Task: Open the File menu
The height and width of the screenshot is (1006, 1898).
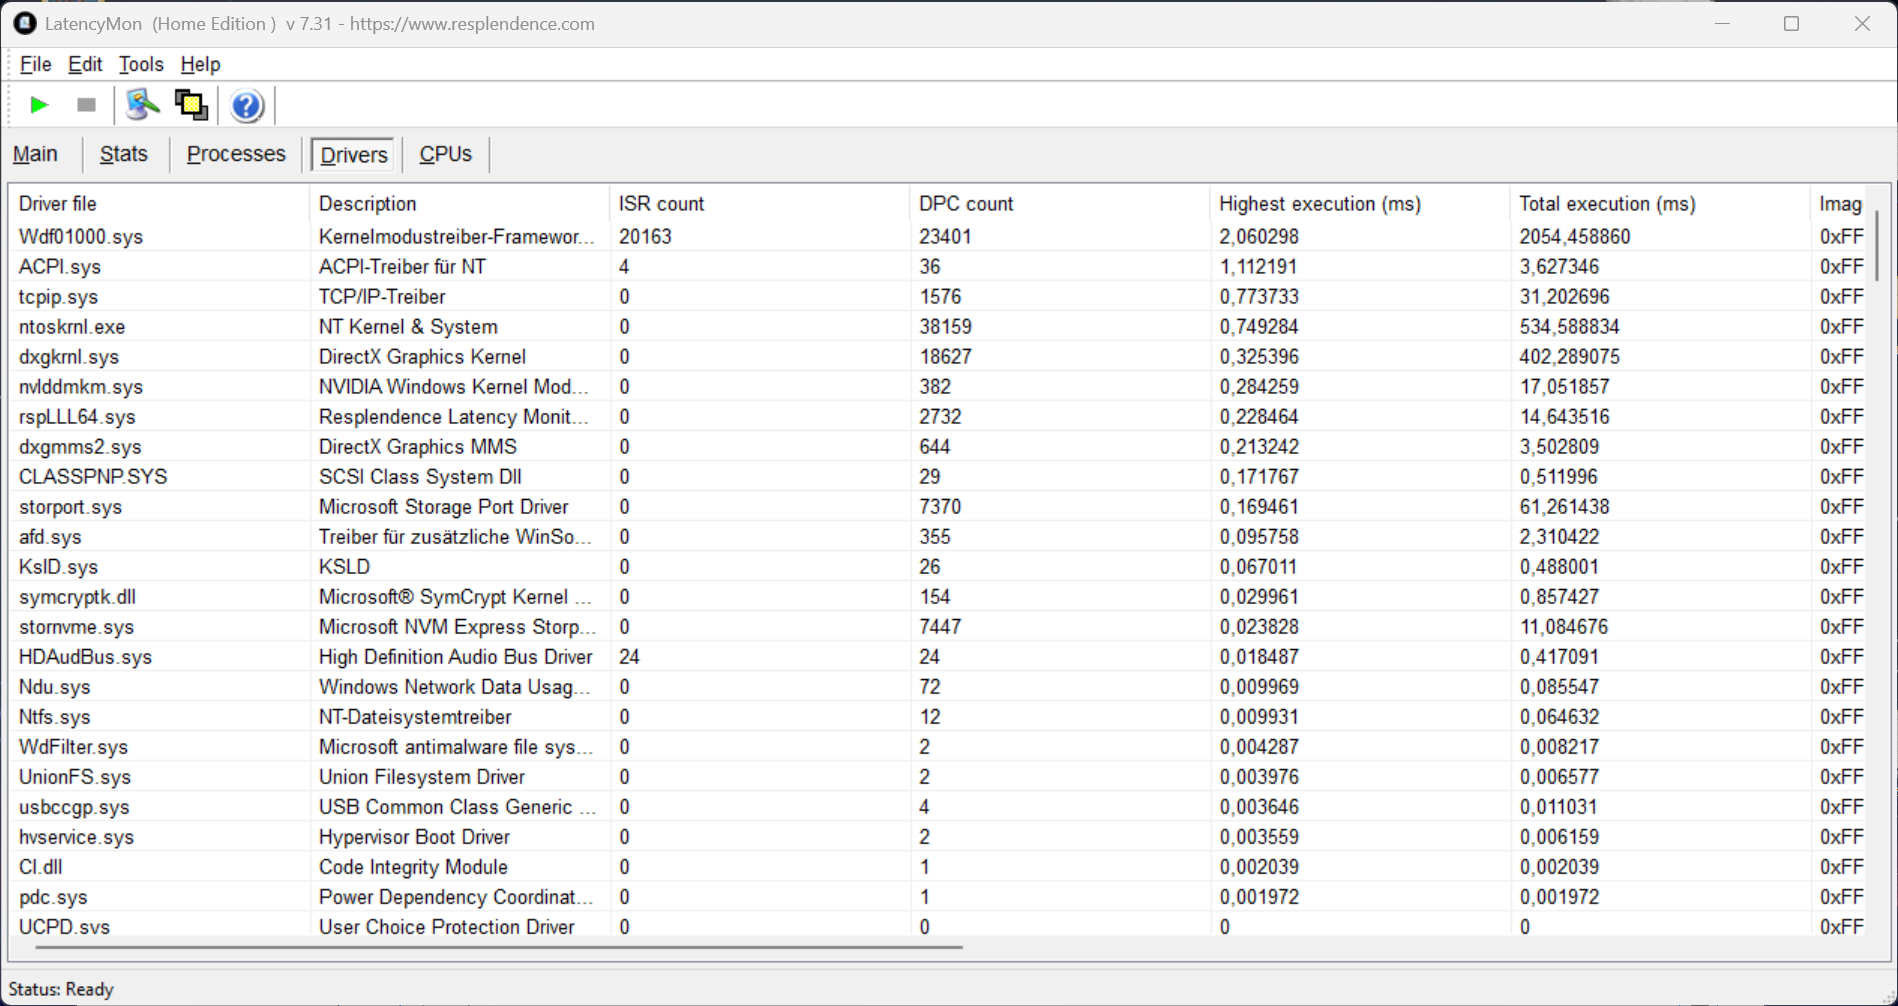Action: [x=35, y=64]
